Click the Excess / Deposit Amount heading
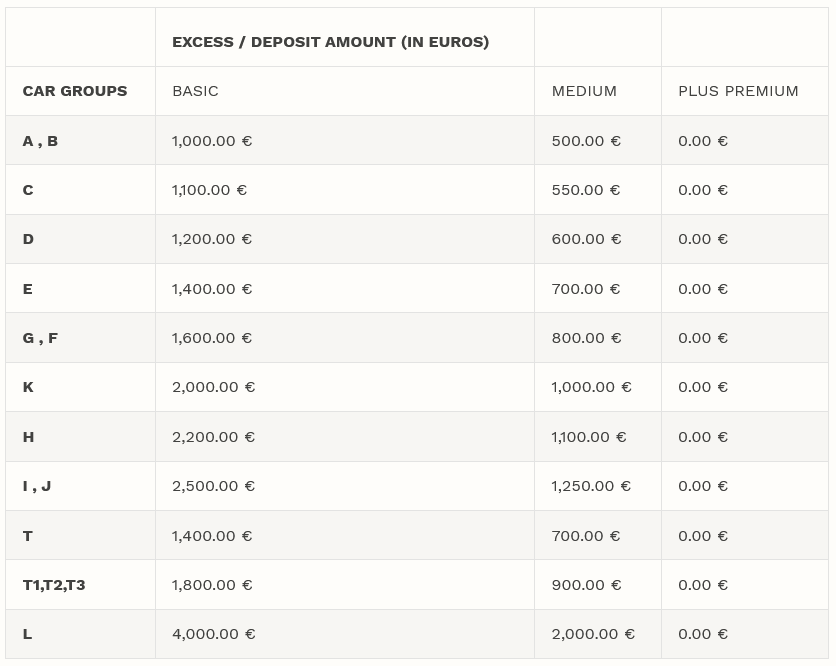 (x=330, y=42)
